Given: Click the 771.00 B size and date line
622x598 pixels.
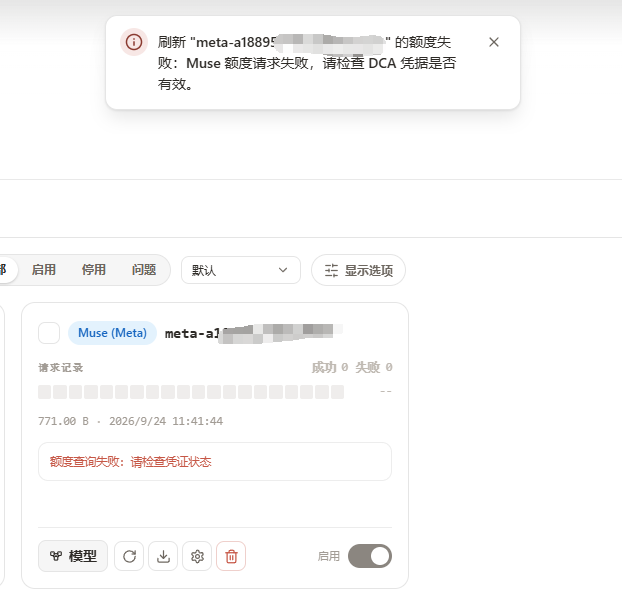Looking at the screenshot, I should (131, 421).
